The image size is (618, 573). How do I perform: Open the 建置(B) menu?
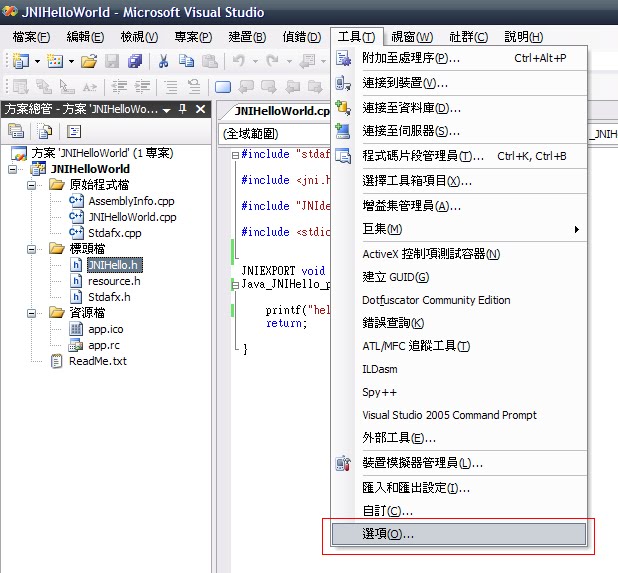[x=247, y=37]
